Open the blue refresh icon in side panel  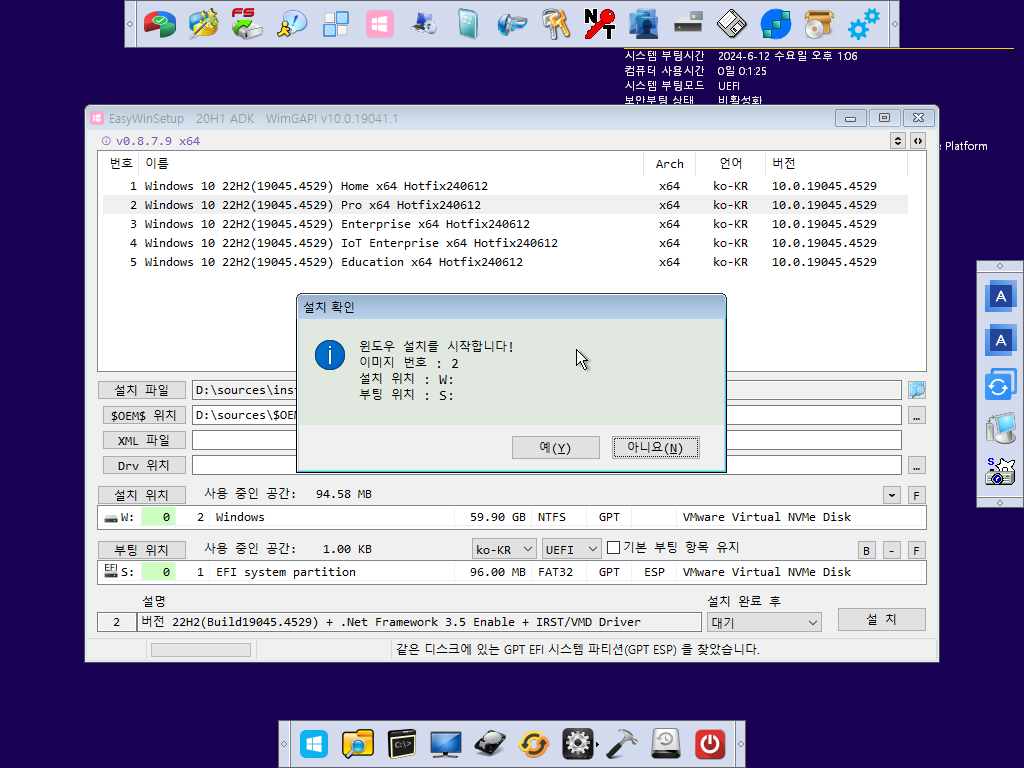pyautogui.click(x=1000, y=385)
